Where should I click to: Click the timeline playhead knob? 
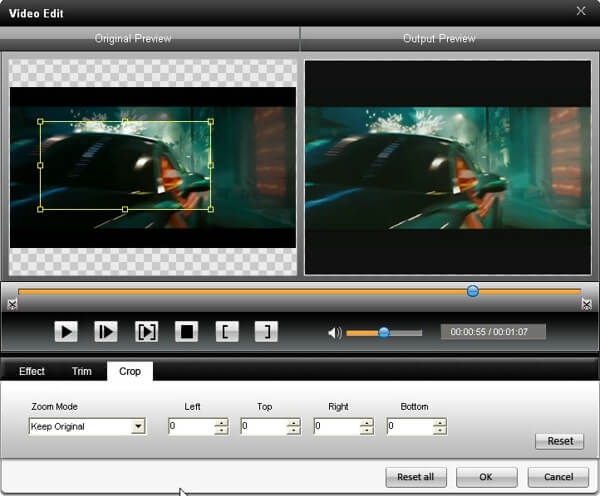473,291
